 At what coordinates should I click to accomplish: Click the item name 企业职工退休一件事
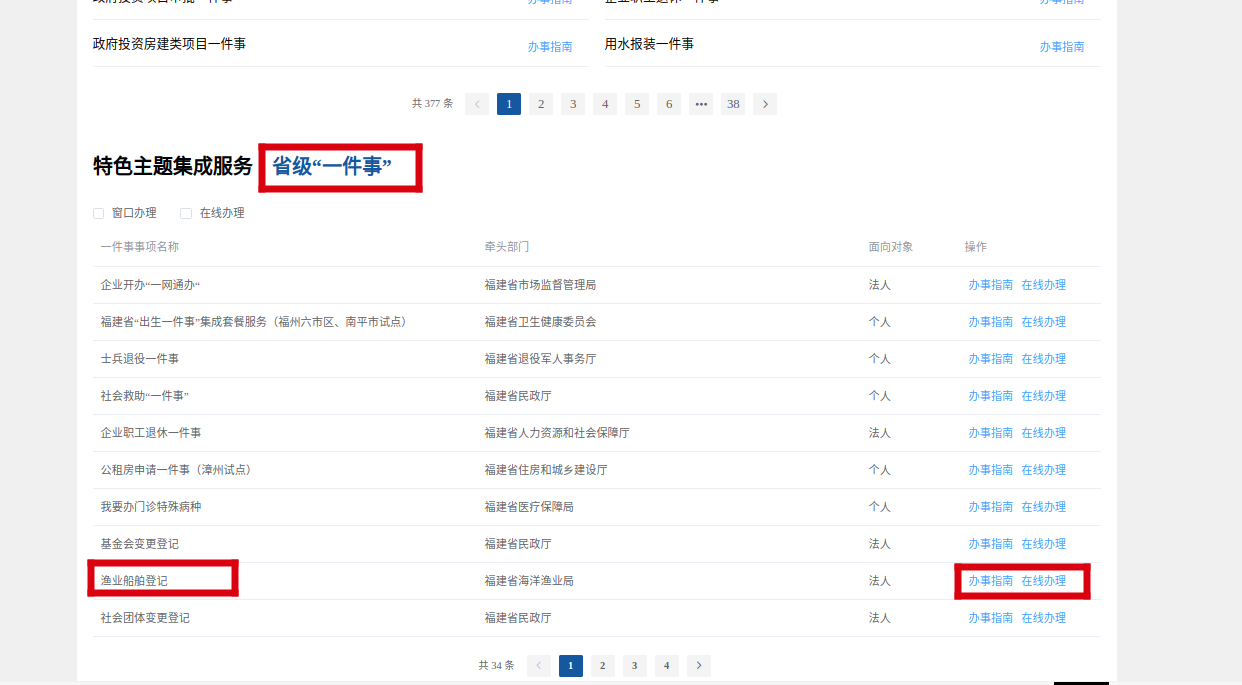coord(151,433)
